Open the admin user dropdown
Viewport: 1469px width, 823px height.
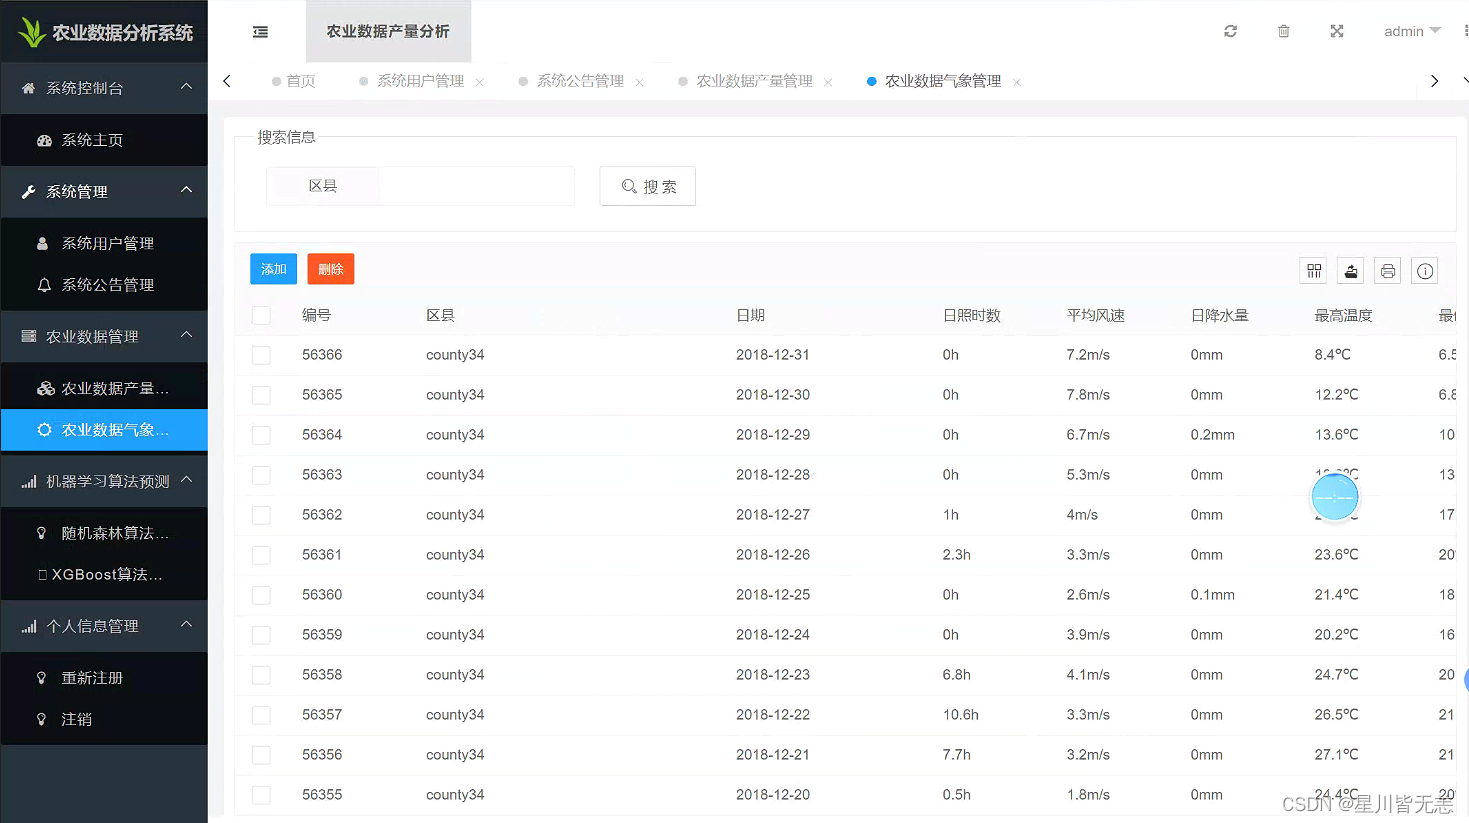[x=1412, y=32]
